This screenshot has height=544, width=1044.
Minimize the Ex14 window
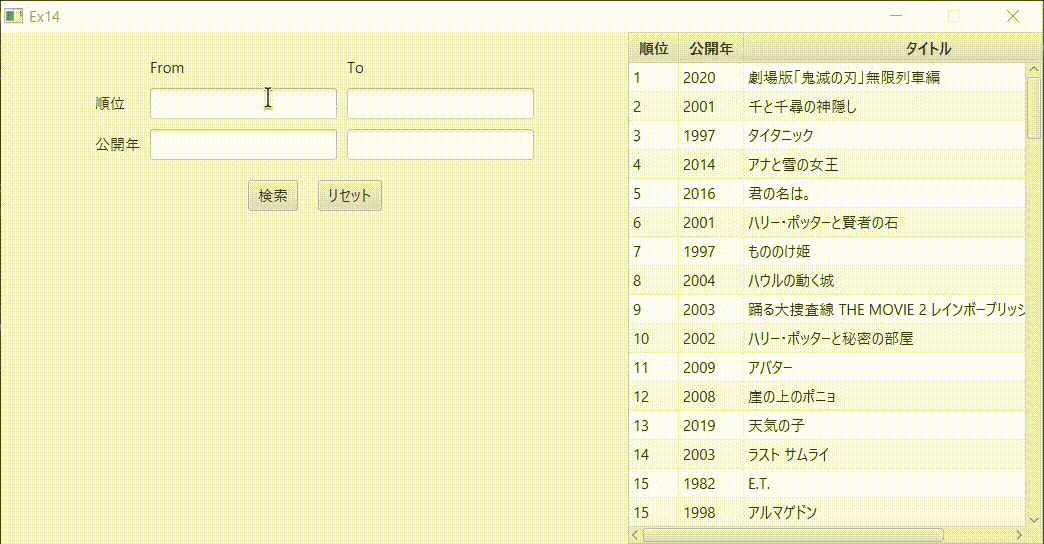click(x=896, y=16)
